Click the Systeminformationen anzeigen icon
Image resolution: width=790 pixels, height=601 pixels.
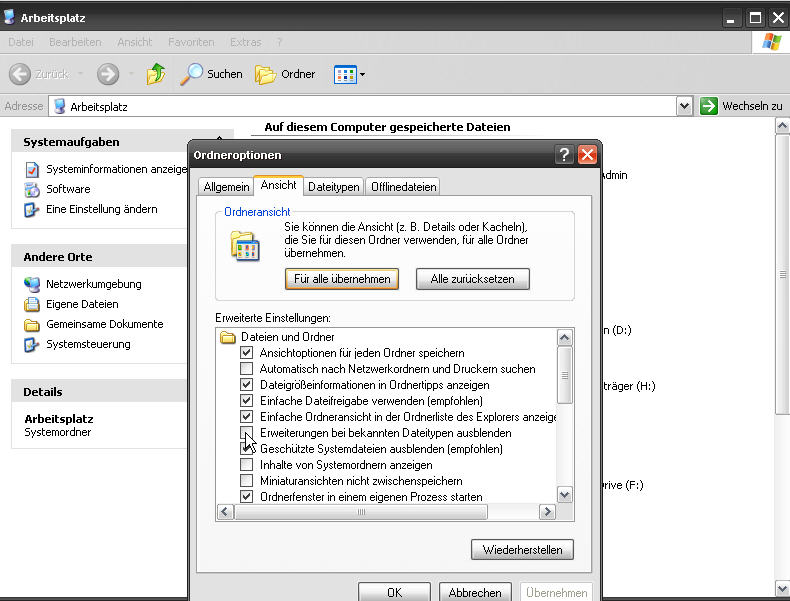pyautogui.click(x=32, y=170)
